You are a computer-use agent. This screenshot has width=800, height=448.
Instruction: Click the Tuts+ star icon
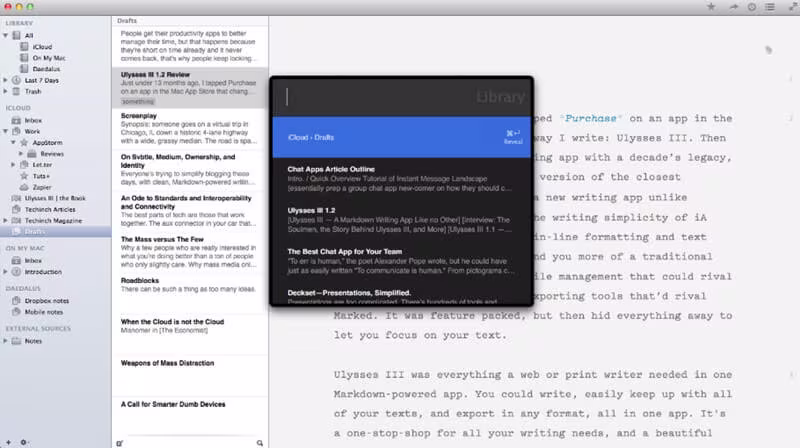[x=24, y=176]
